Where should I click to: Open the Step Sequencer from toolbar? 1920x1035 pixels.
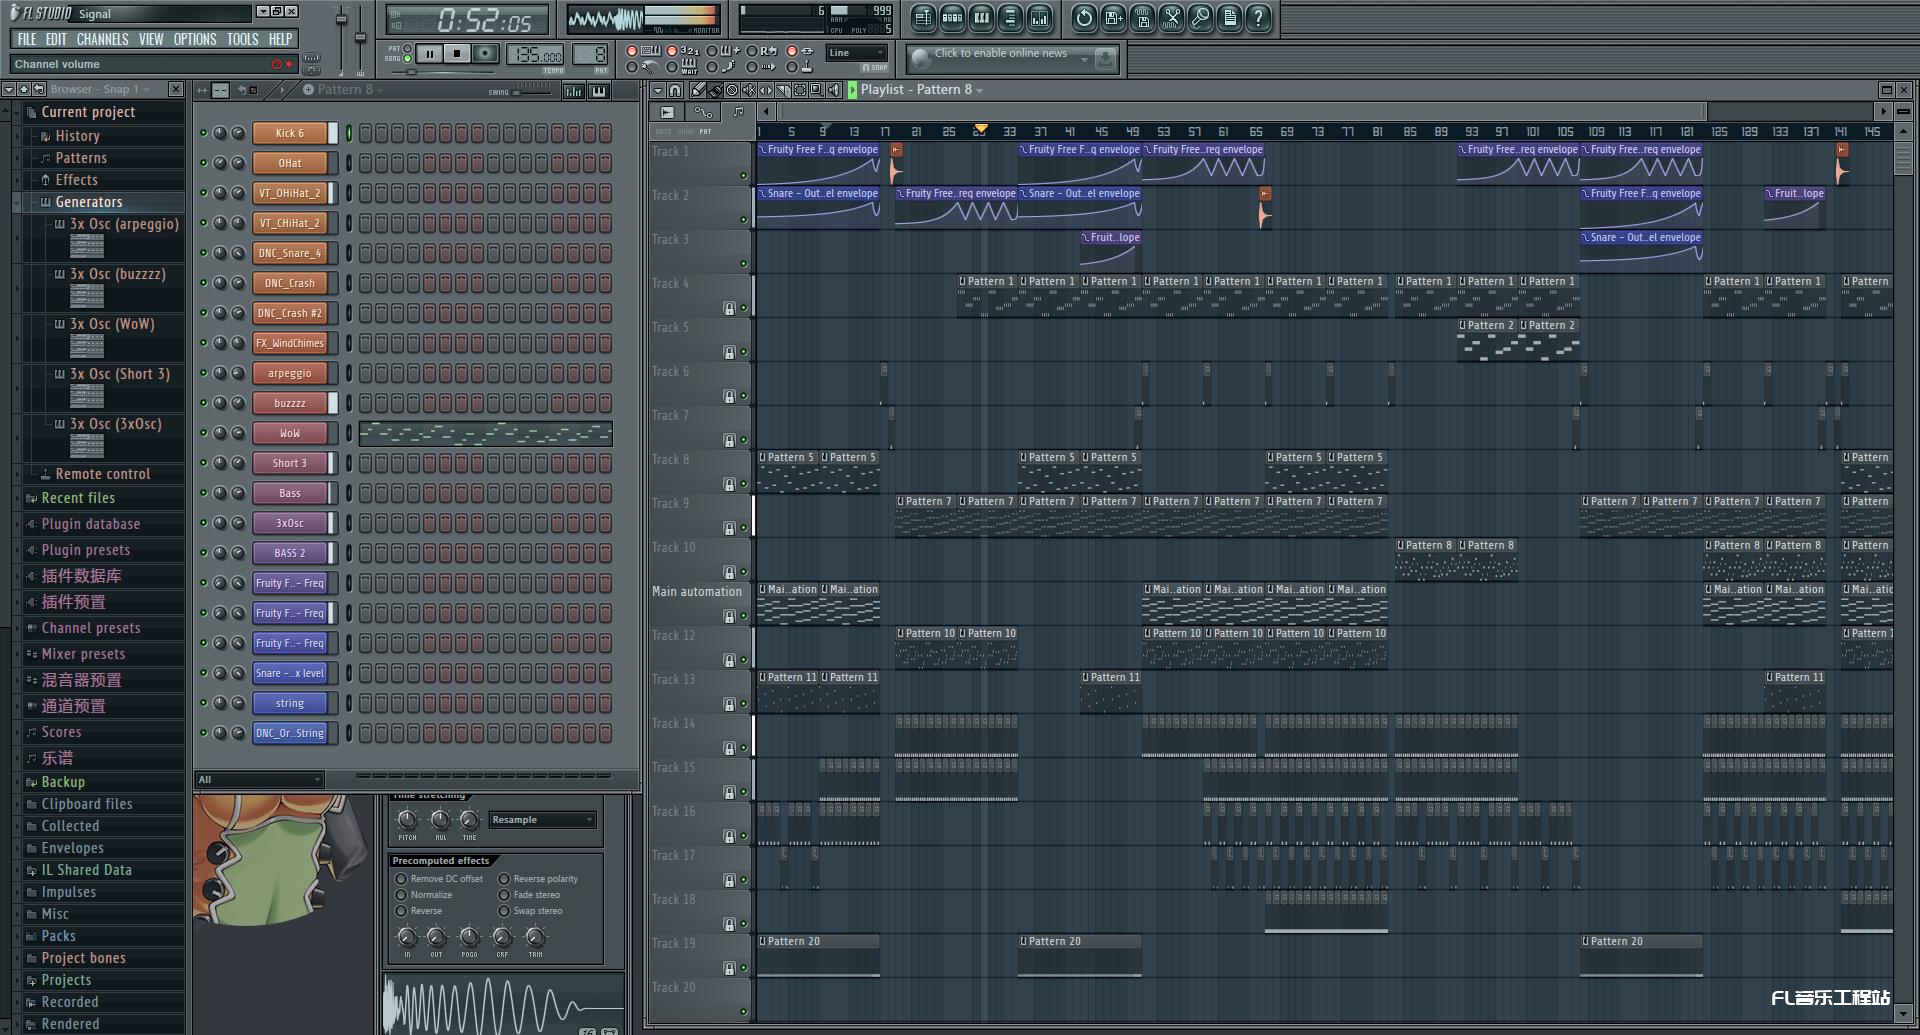coord(952,17)
